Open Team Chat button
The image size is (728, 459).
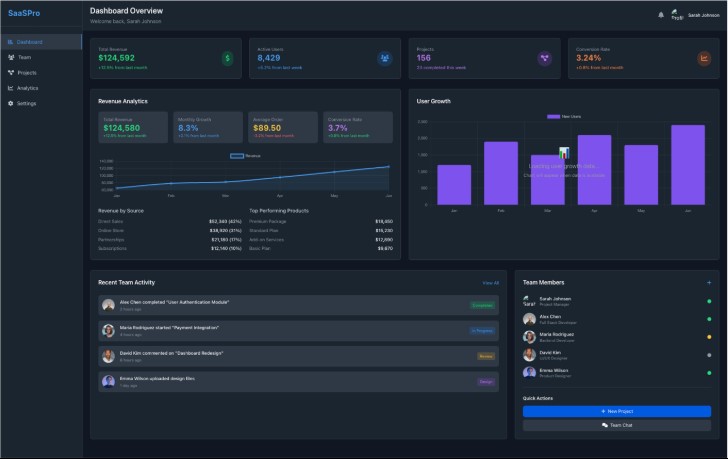pyautogui.click(x=617, y=425)
